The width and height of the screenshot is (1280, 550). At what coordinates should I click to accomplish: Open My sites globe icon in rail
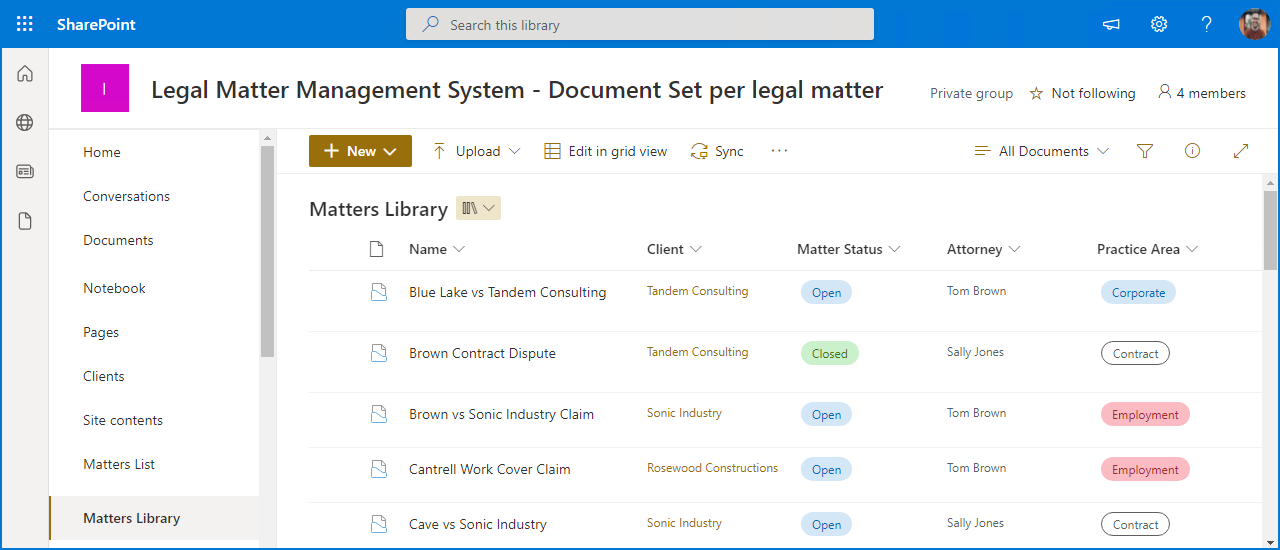tap(25, 122)
